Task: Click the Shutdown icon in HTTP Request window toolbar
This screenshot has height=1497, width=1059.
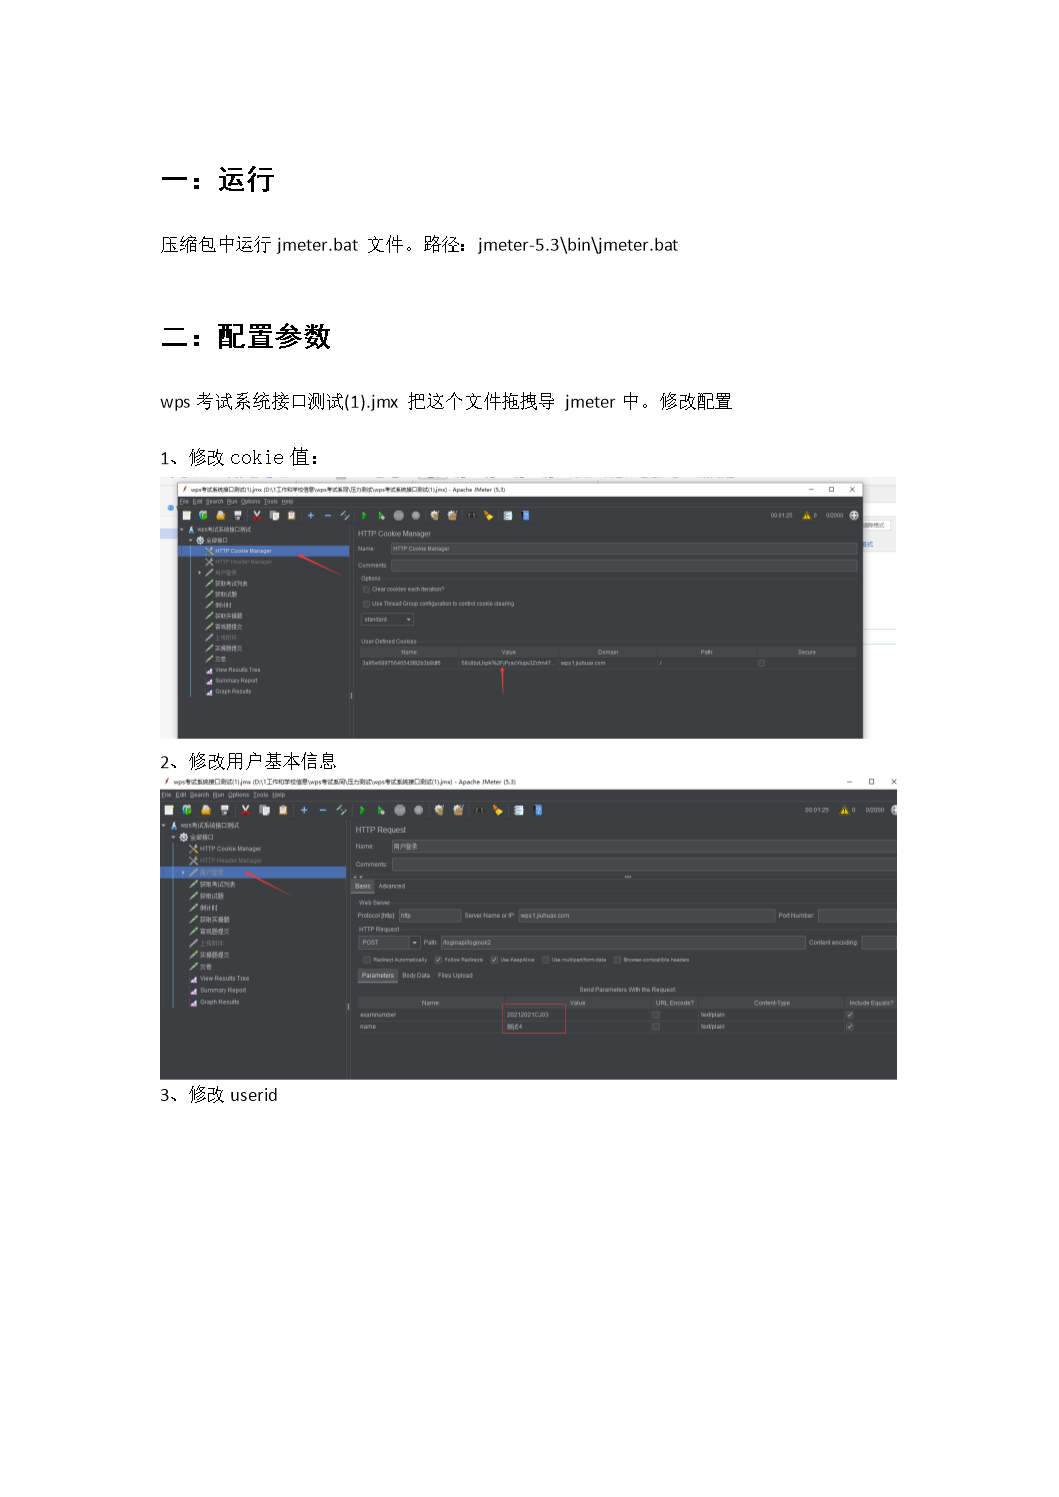Action: point(418,810)
